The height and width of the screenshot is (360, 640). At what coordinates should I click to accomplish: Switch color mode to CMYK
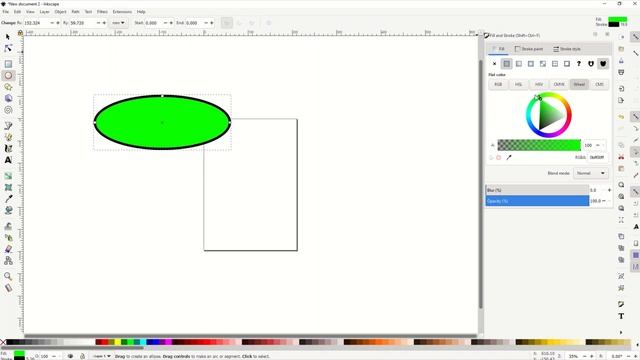tap(559, 84)
